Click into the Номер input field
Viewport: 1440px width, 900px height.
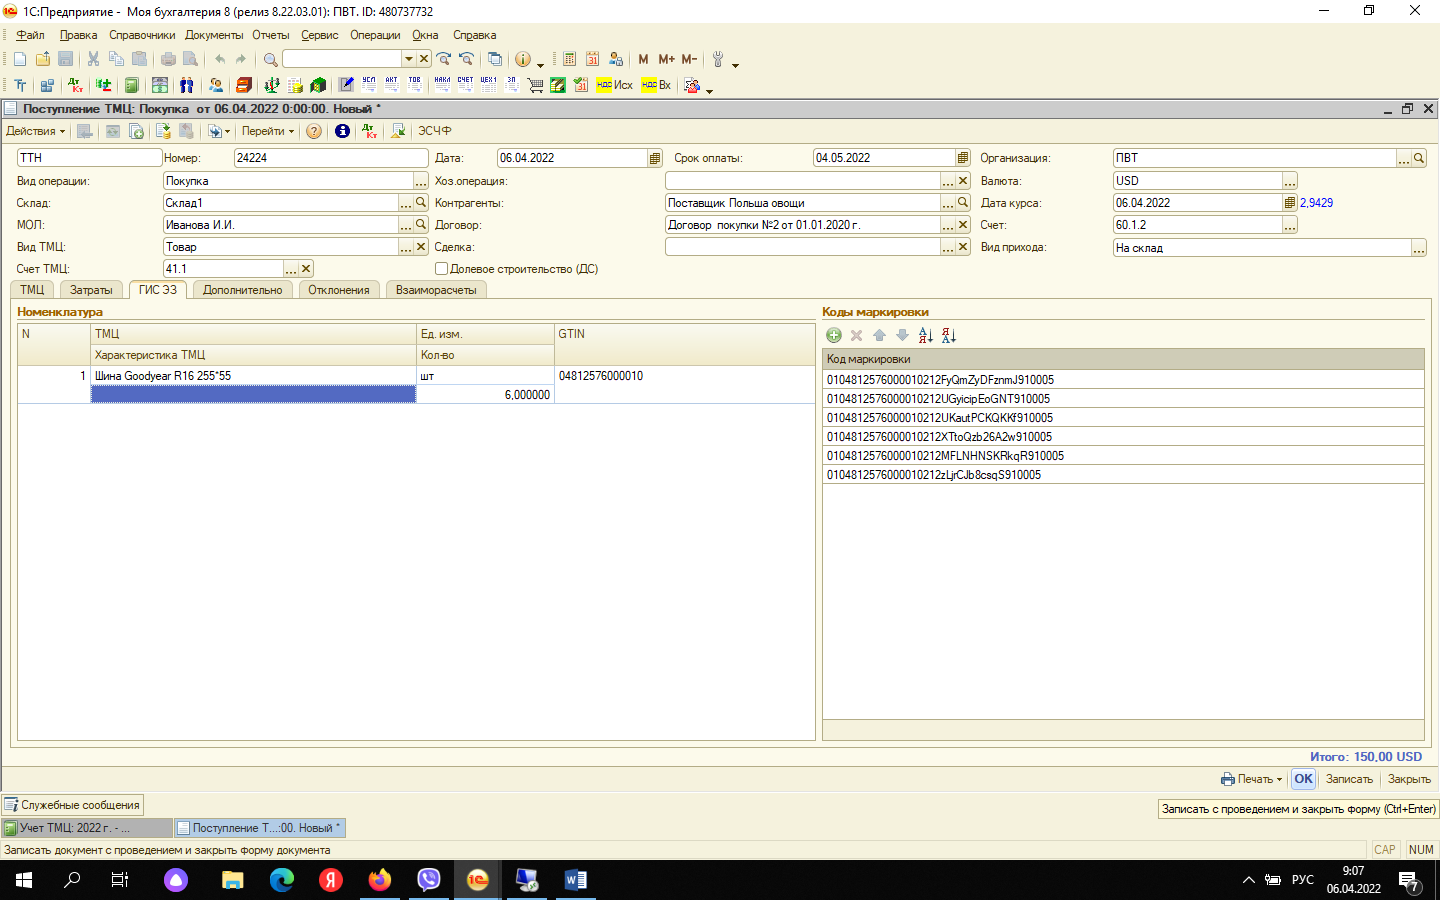coord(330,158)
